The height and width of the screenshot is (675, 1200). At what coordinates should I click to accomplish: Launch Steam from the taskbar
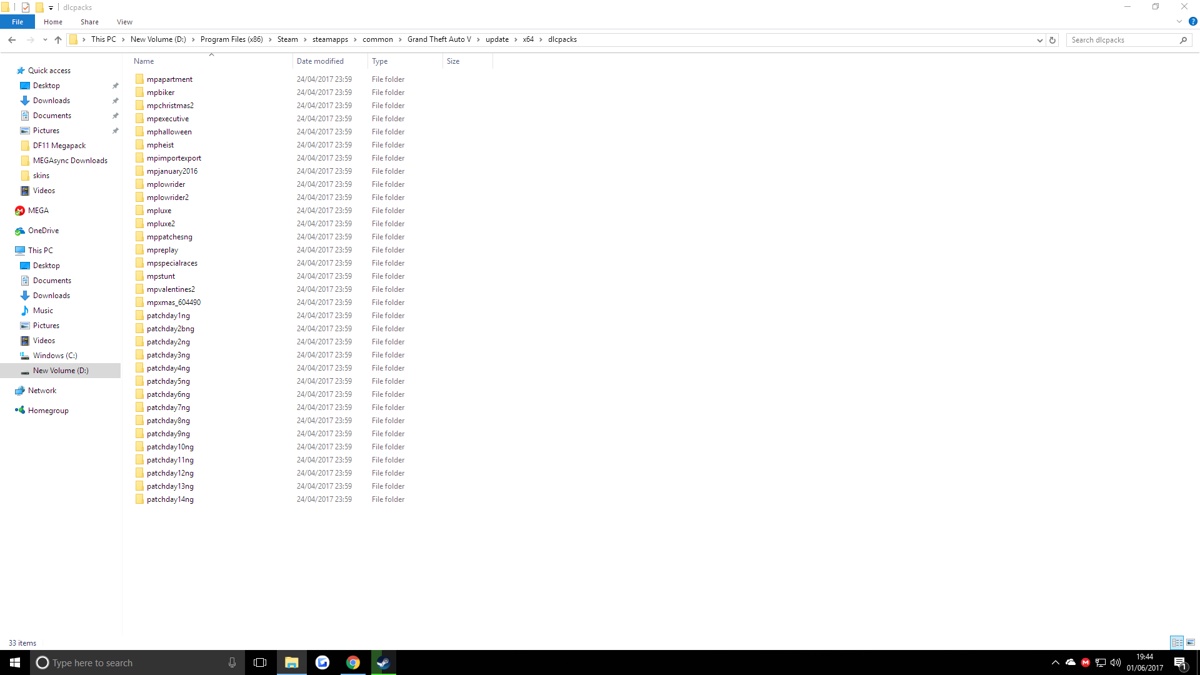click(383, 662)
